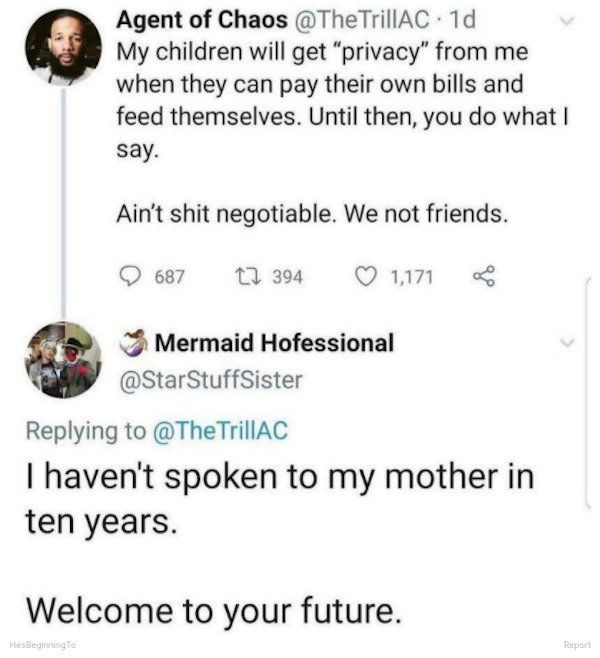This screenshot has width=600, height=658.
Task: Click the reply text "Welcome to your future."
Action: (214, 607)
